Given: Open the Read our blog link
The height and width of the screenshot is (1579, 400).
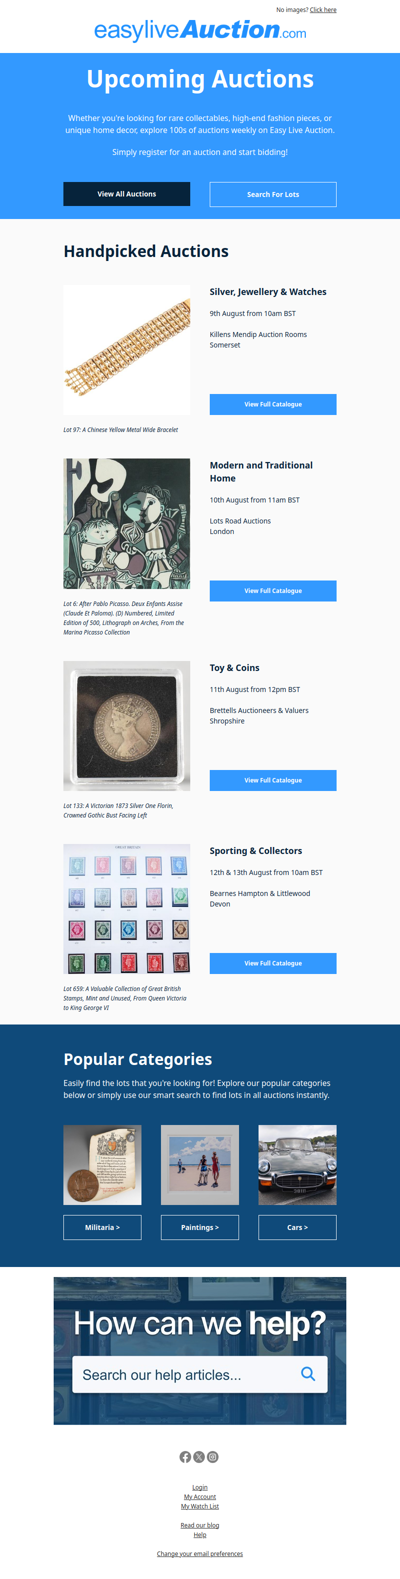Looking at the screenshot, I should coord(200,1525).
